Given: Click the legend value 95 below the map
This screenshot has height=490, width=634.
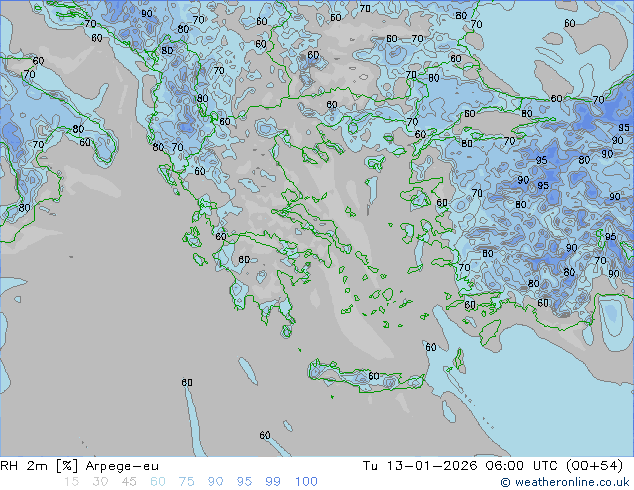Looking at the screenshot, I should tap(244, 482).
